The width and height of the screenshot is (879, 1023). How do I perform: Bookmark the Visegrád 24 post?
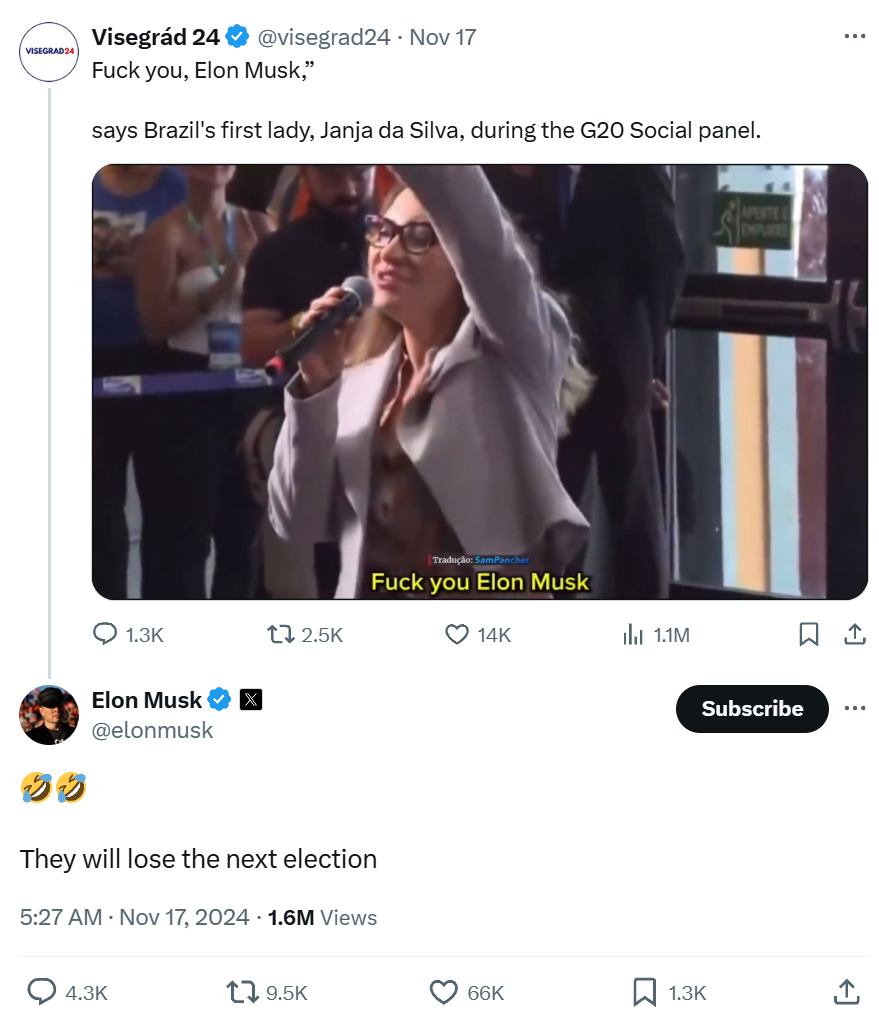tap(809, 634)
